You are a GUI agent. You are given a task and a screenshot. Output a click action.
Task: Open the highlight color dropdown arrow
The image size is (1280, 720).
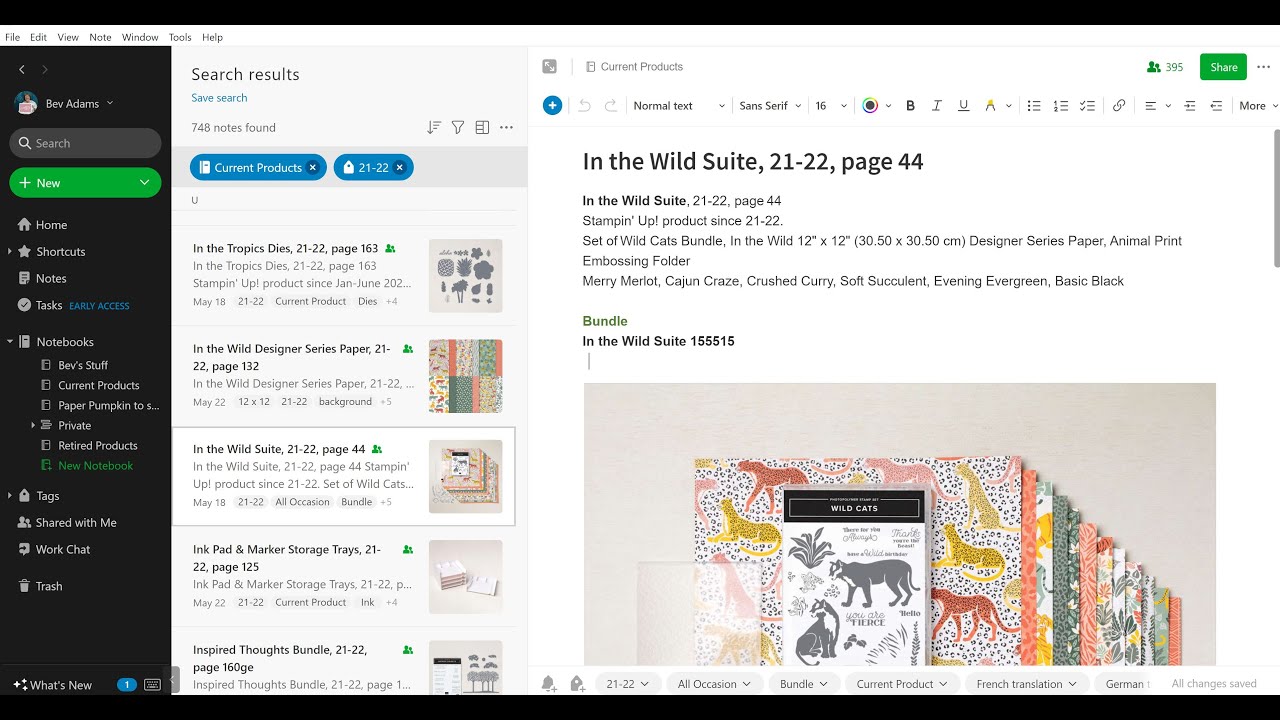point(1009,106)
